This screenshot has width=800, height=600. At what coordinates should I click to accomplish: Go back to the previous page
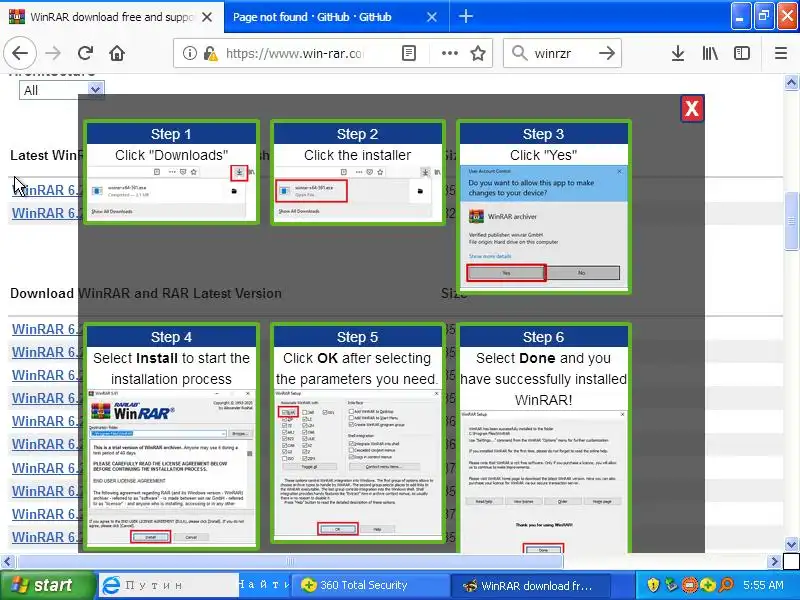coord(20,53)
